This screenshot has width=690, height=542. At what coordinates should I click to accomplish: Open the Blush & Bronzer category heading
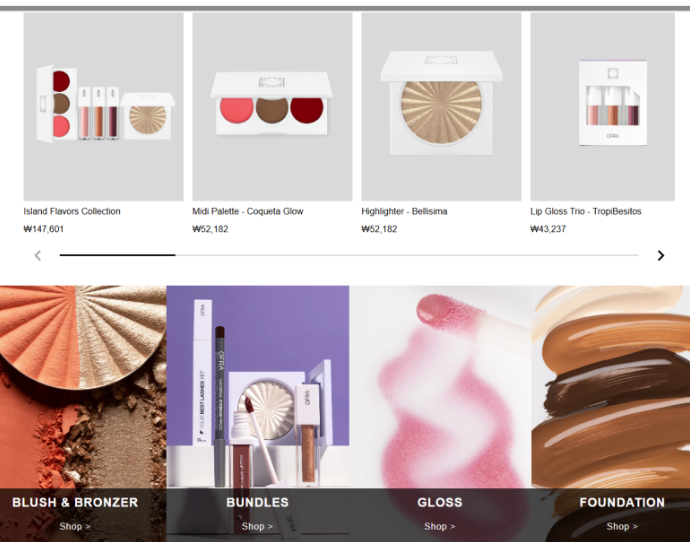point(75,502)
